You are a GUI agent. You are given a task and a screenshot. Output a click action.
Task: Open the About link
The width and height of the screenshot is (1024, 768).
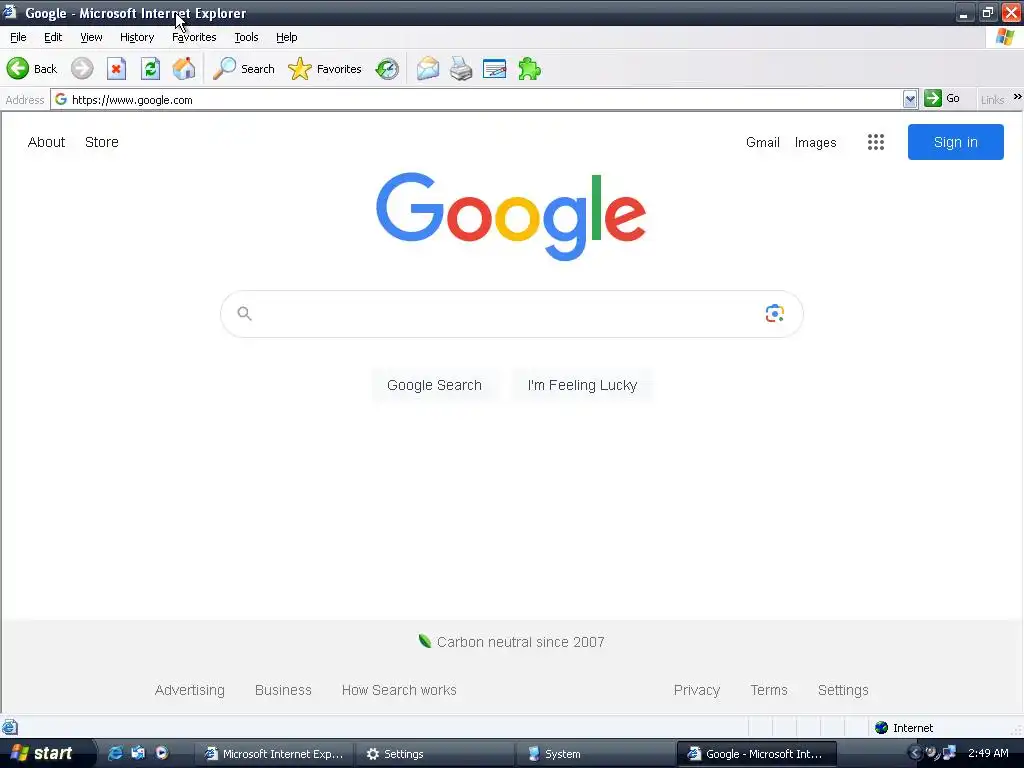pos(46,142)
